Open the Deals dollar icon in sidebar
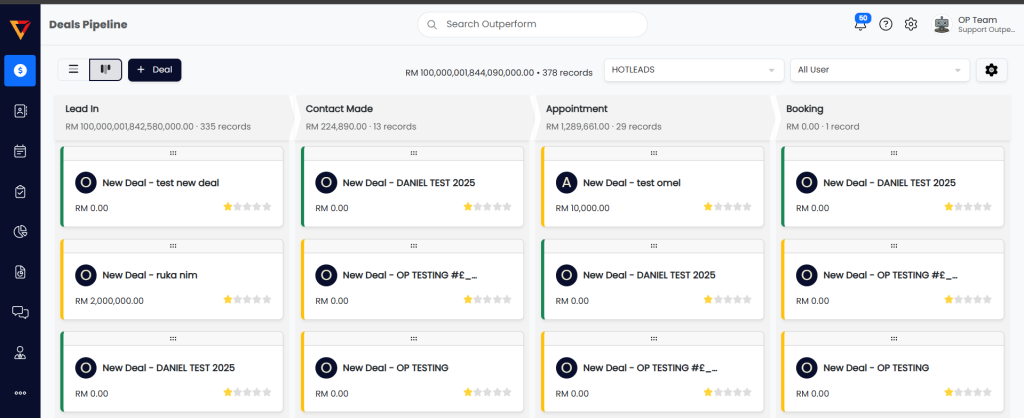 click(x=20, y=70)
